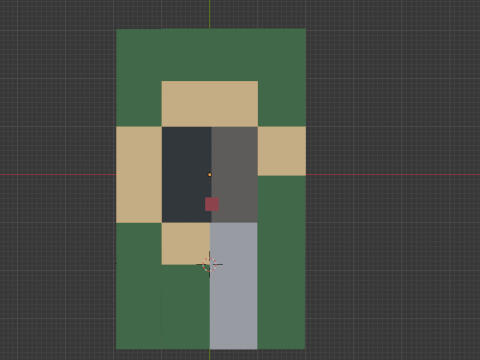480x360 pixels.
Task: Select the large green area above the wide tan block
Action: [211, 54]
